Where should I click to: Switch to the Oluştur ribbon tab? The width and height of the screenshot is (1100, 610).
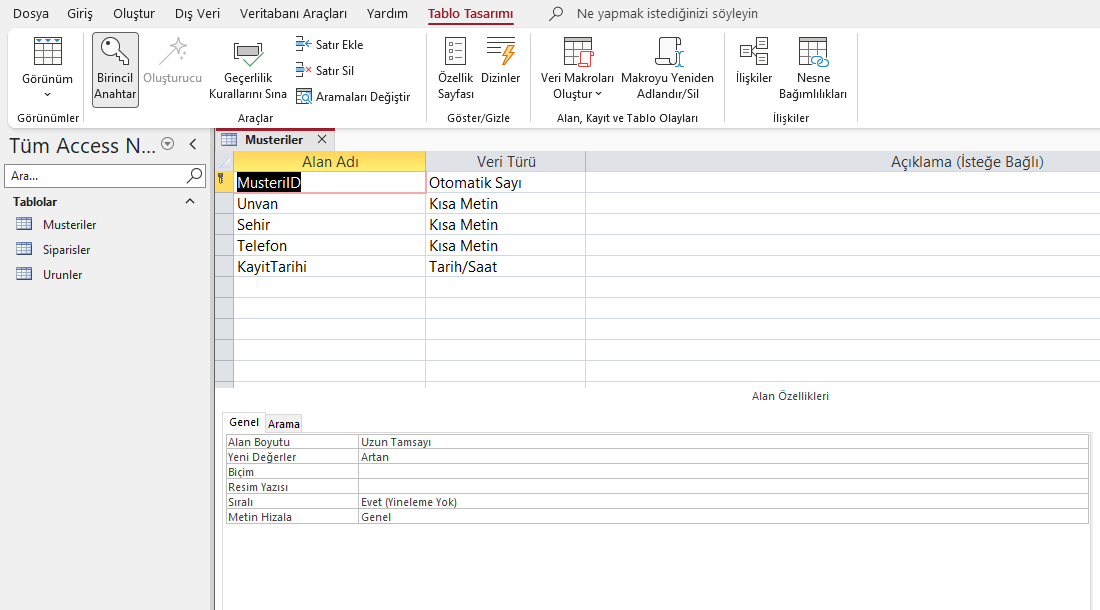(133, 13)
